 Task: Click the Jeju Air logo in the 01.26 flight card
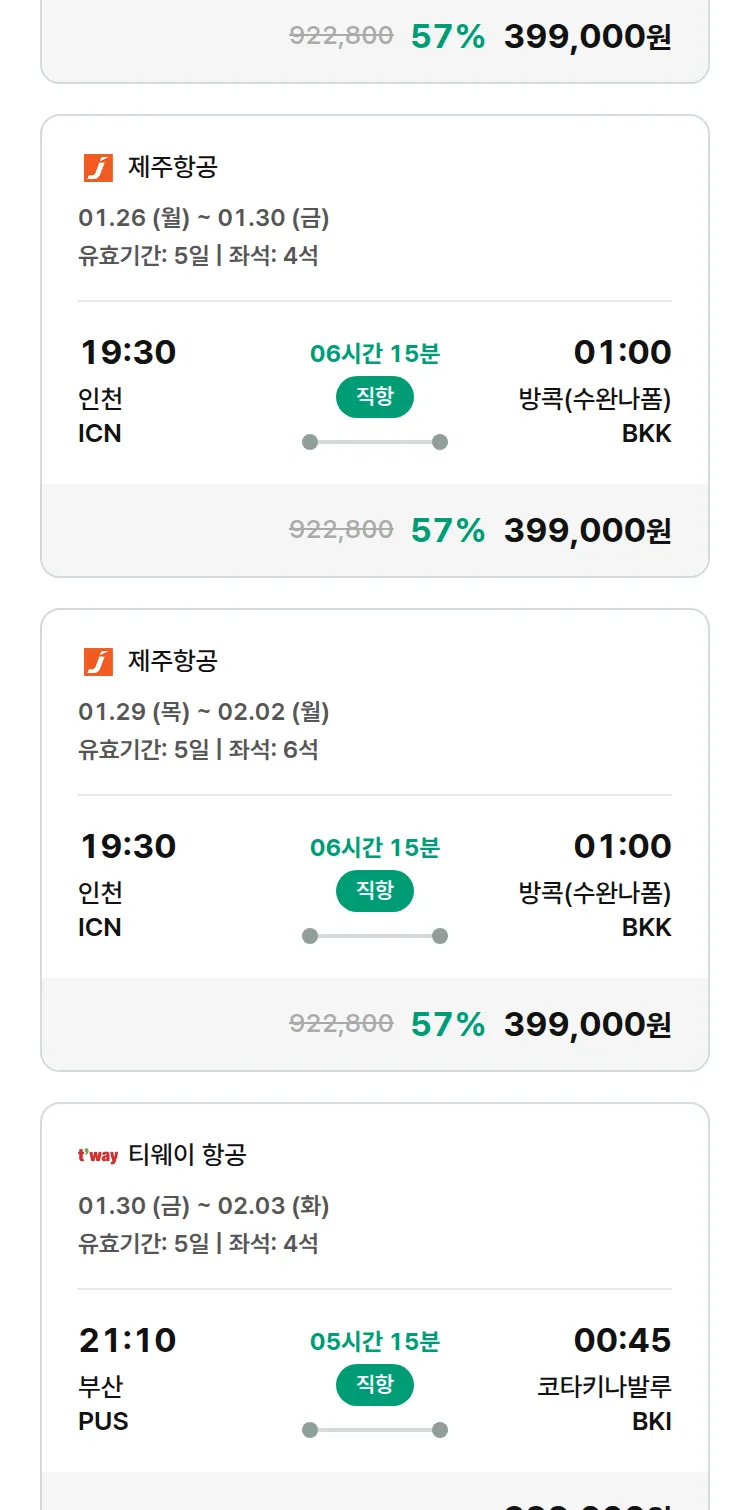(x=98, y=168)
